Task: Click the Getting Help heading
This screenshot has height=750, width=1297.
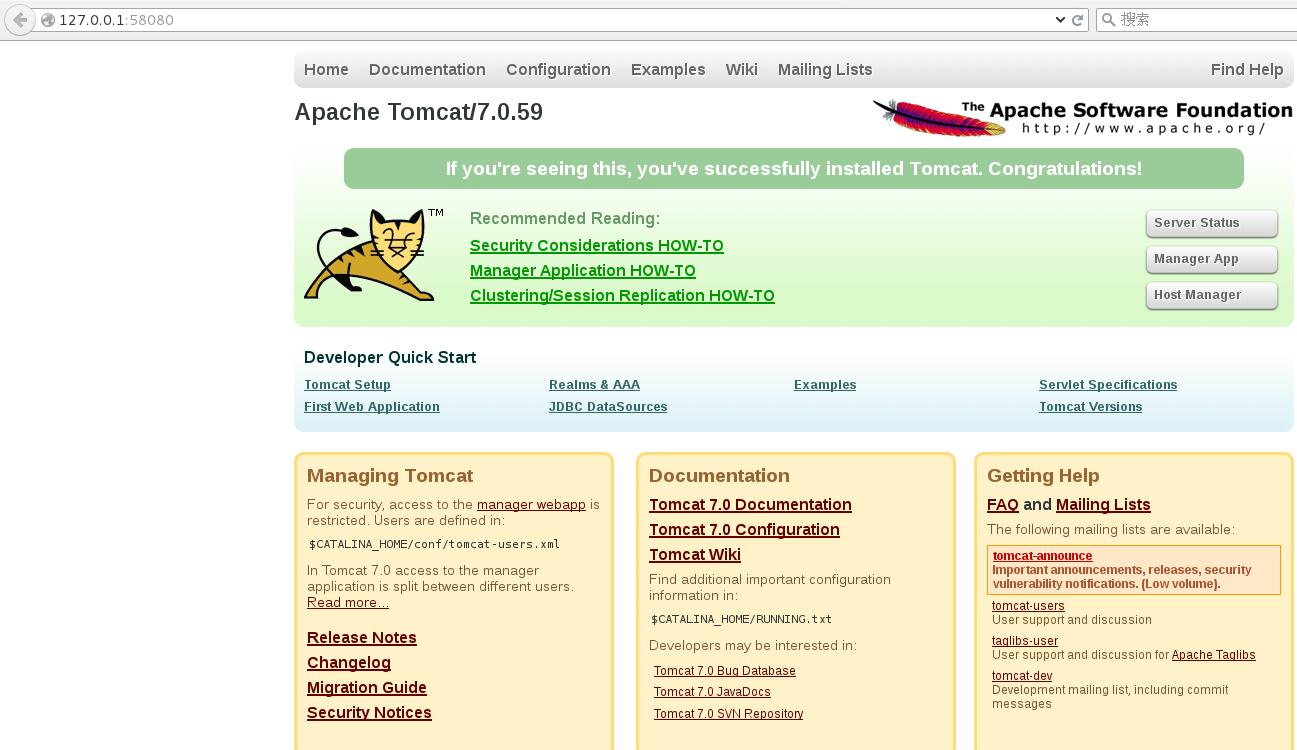Action: [1043, 476]
